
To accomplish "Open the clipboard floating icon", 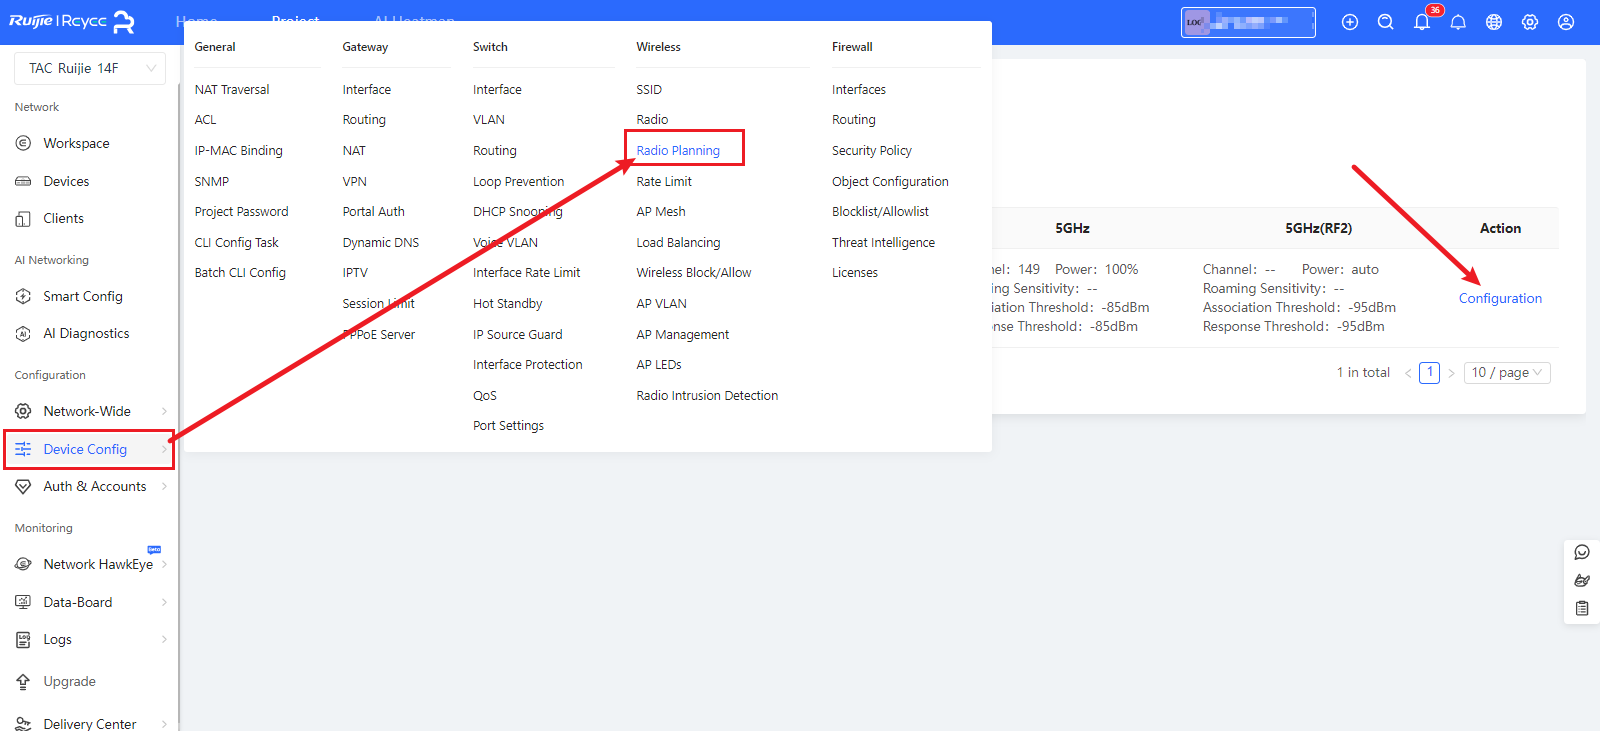I will point(1582,608).
